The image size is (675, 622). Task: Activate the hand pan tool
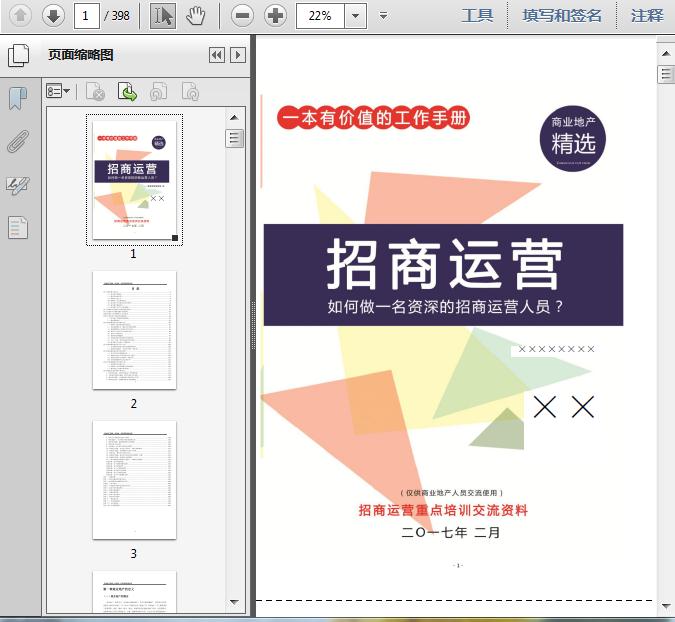click(x=196, y=16)
